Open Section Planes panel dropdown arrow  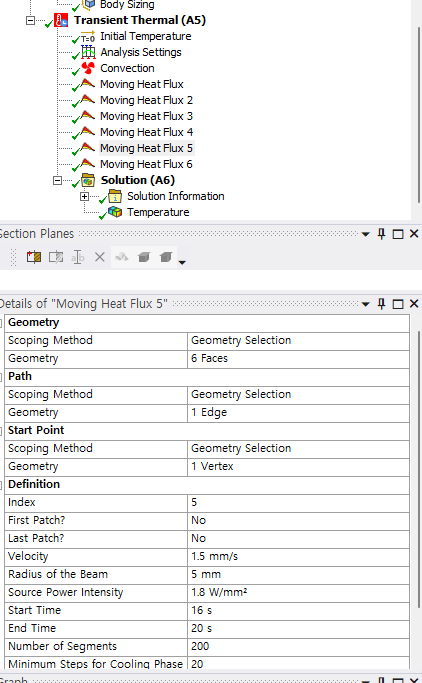(x=366, y=234)
